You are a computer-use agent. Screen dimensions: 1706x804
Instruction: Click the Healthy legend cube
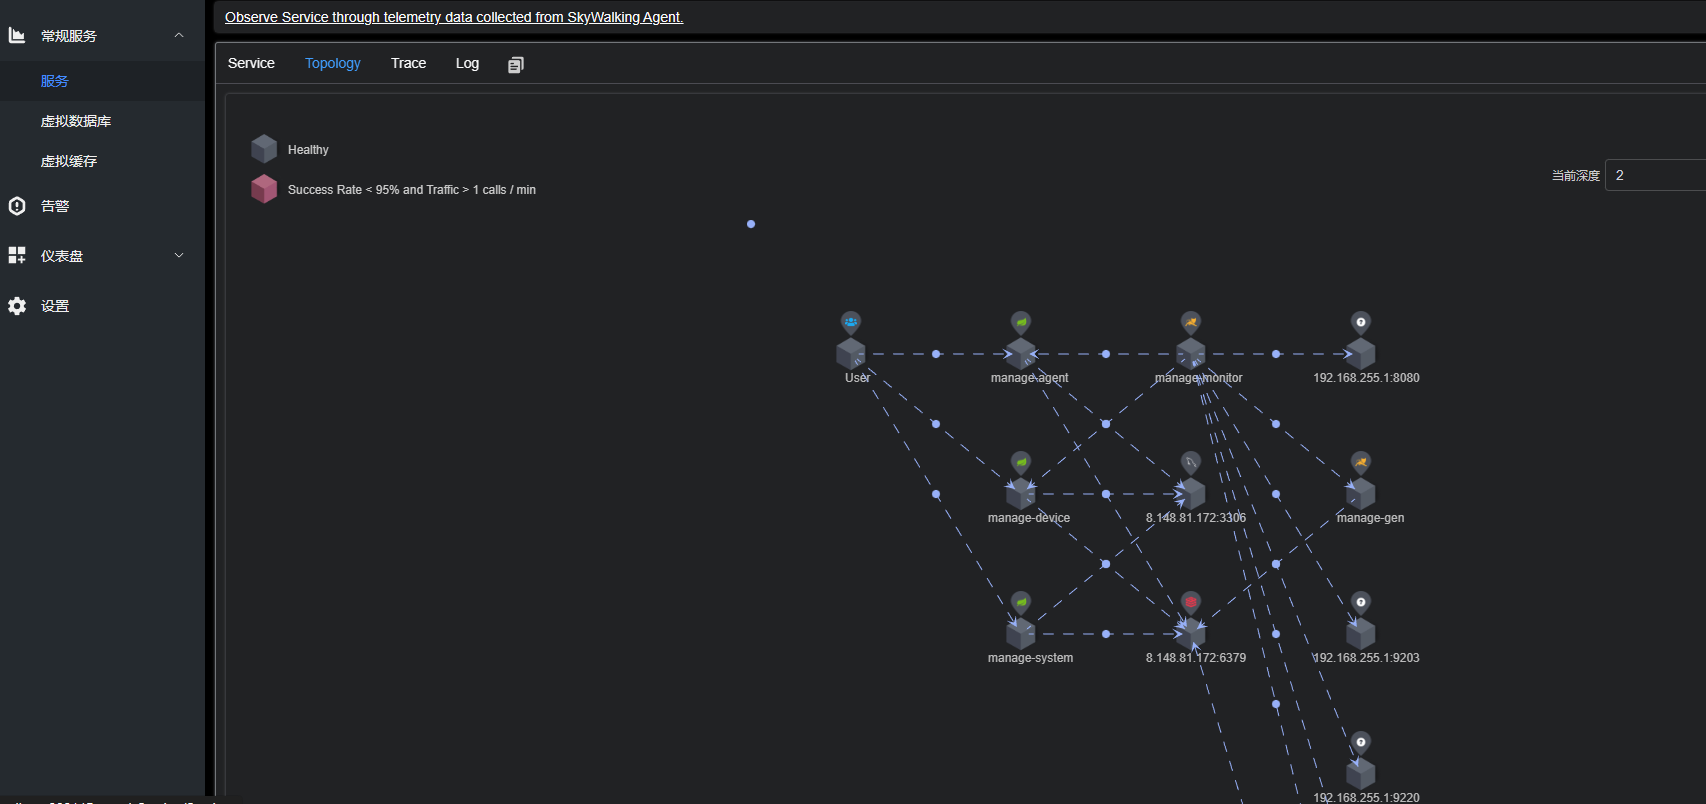(264, 149)
